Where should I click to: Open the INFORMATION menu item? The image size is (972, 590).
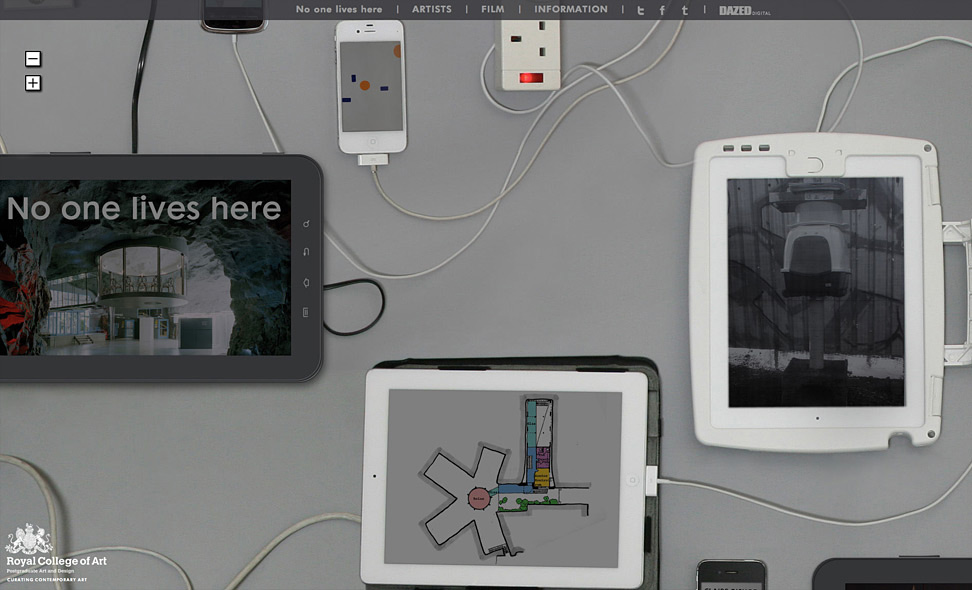(x=571, y=9)
